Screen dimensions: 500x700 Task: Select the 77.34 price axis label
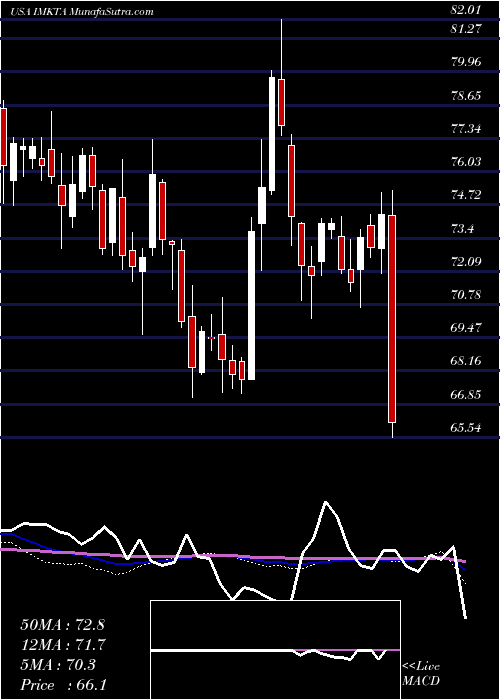467,129
